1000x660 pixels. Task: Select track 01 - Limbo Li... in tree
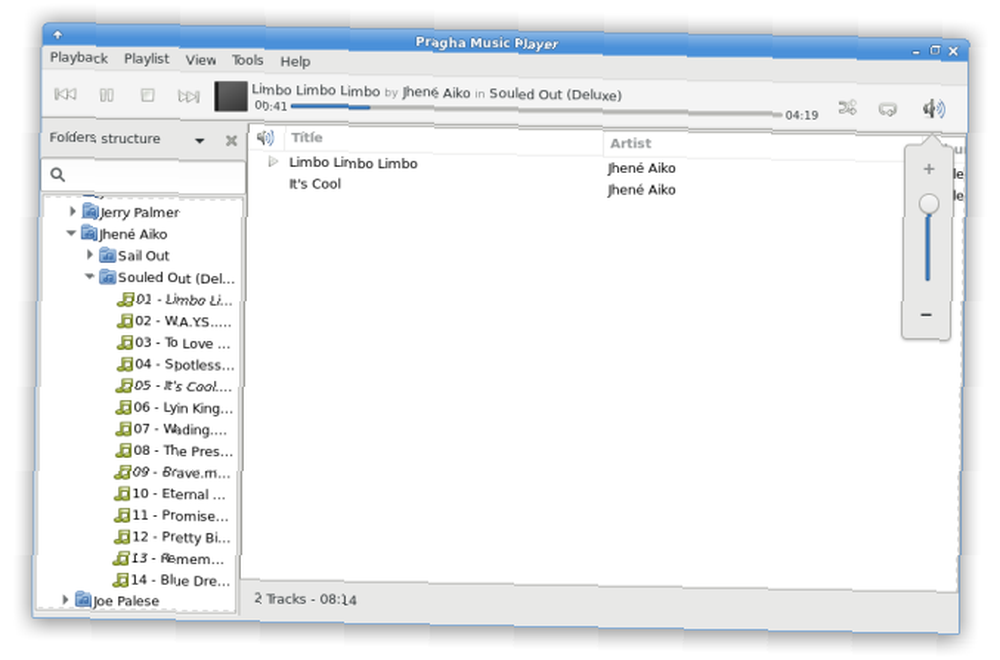[x=174, y=300]
